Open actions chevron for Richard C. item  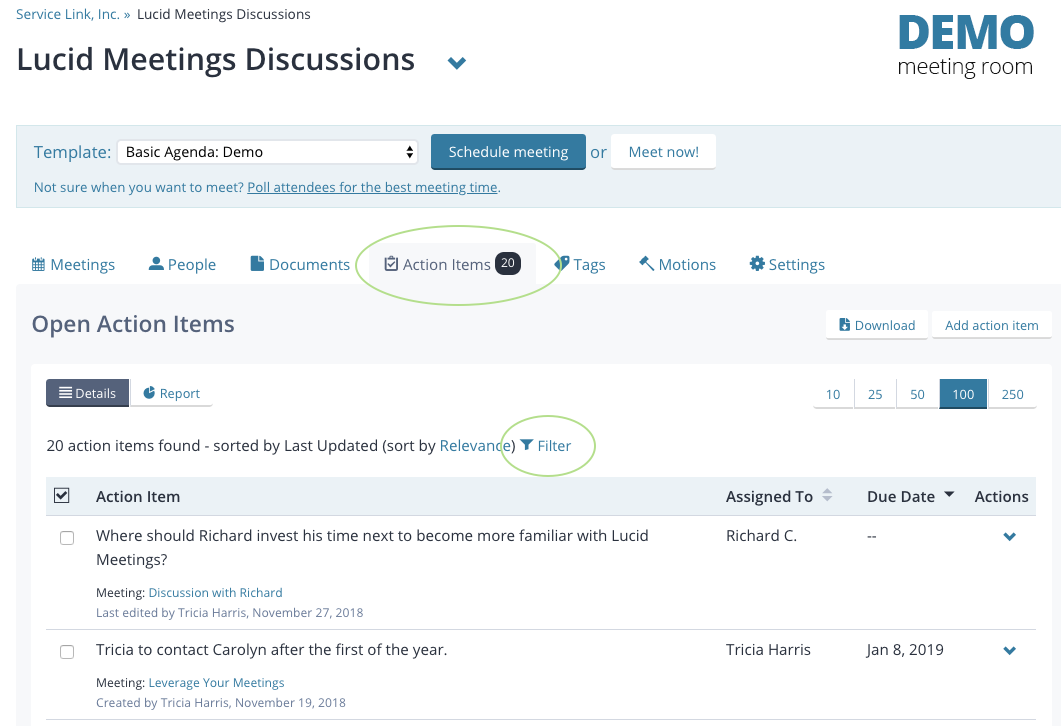pyautogui.click(x=1010, y=537)
